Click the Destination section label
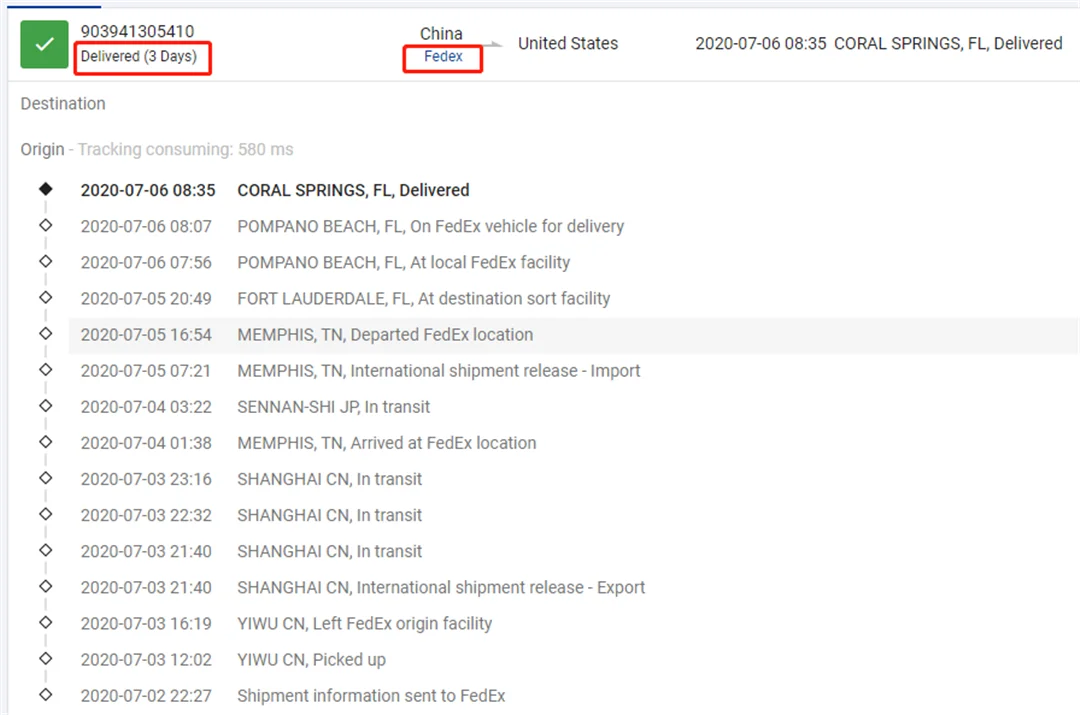 63,103
